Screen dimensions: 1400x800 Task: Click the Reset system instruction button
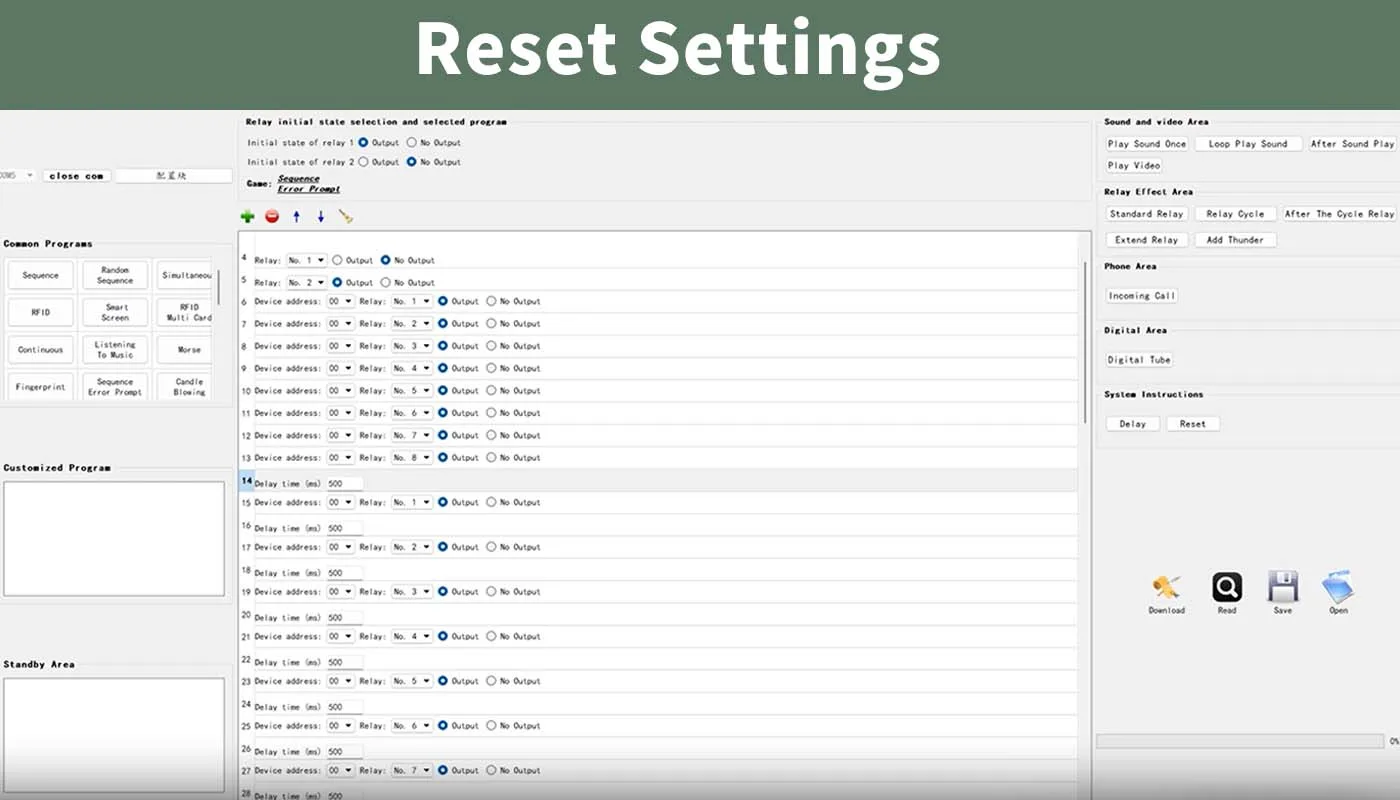[1193, 424]
